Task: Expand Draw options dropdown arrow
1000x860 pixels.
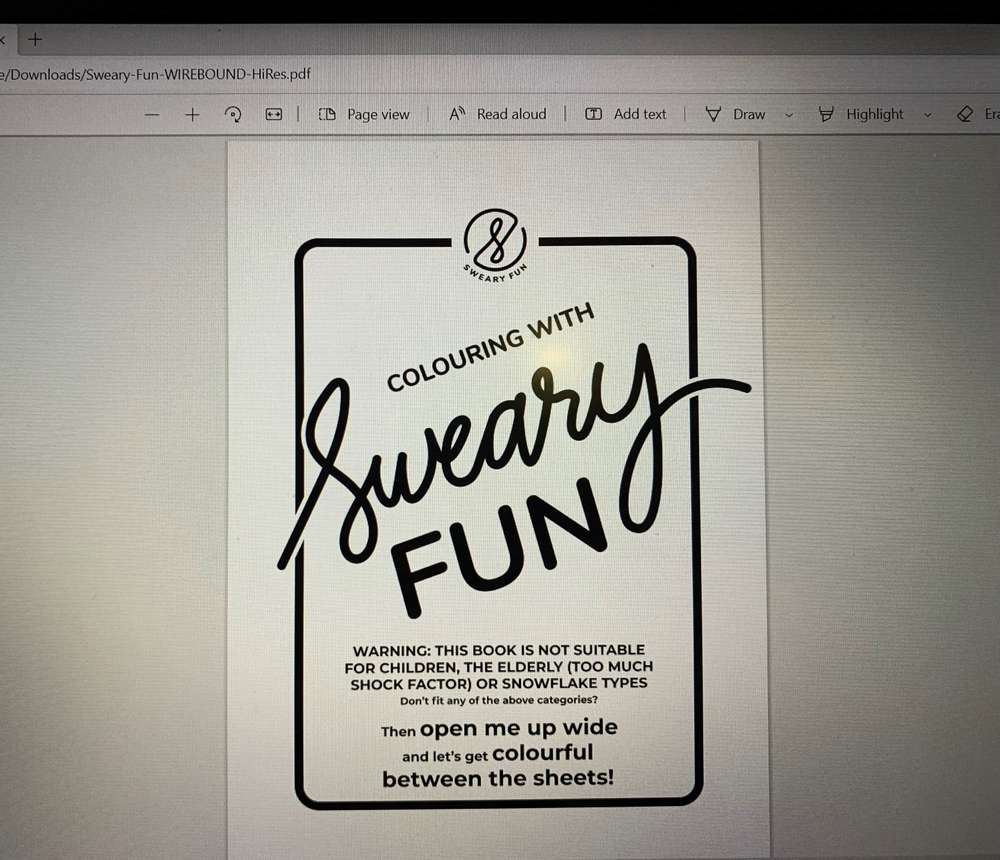Action: point(789,115)
